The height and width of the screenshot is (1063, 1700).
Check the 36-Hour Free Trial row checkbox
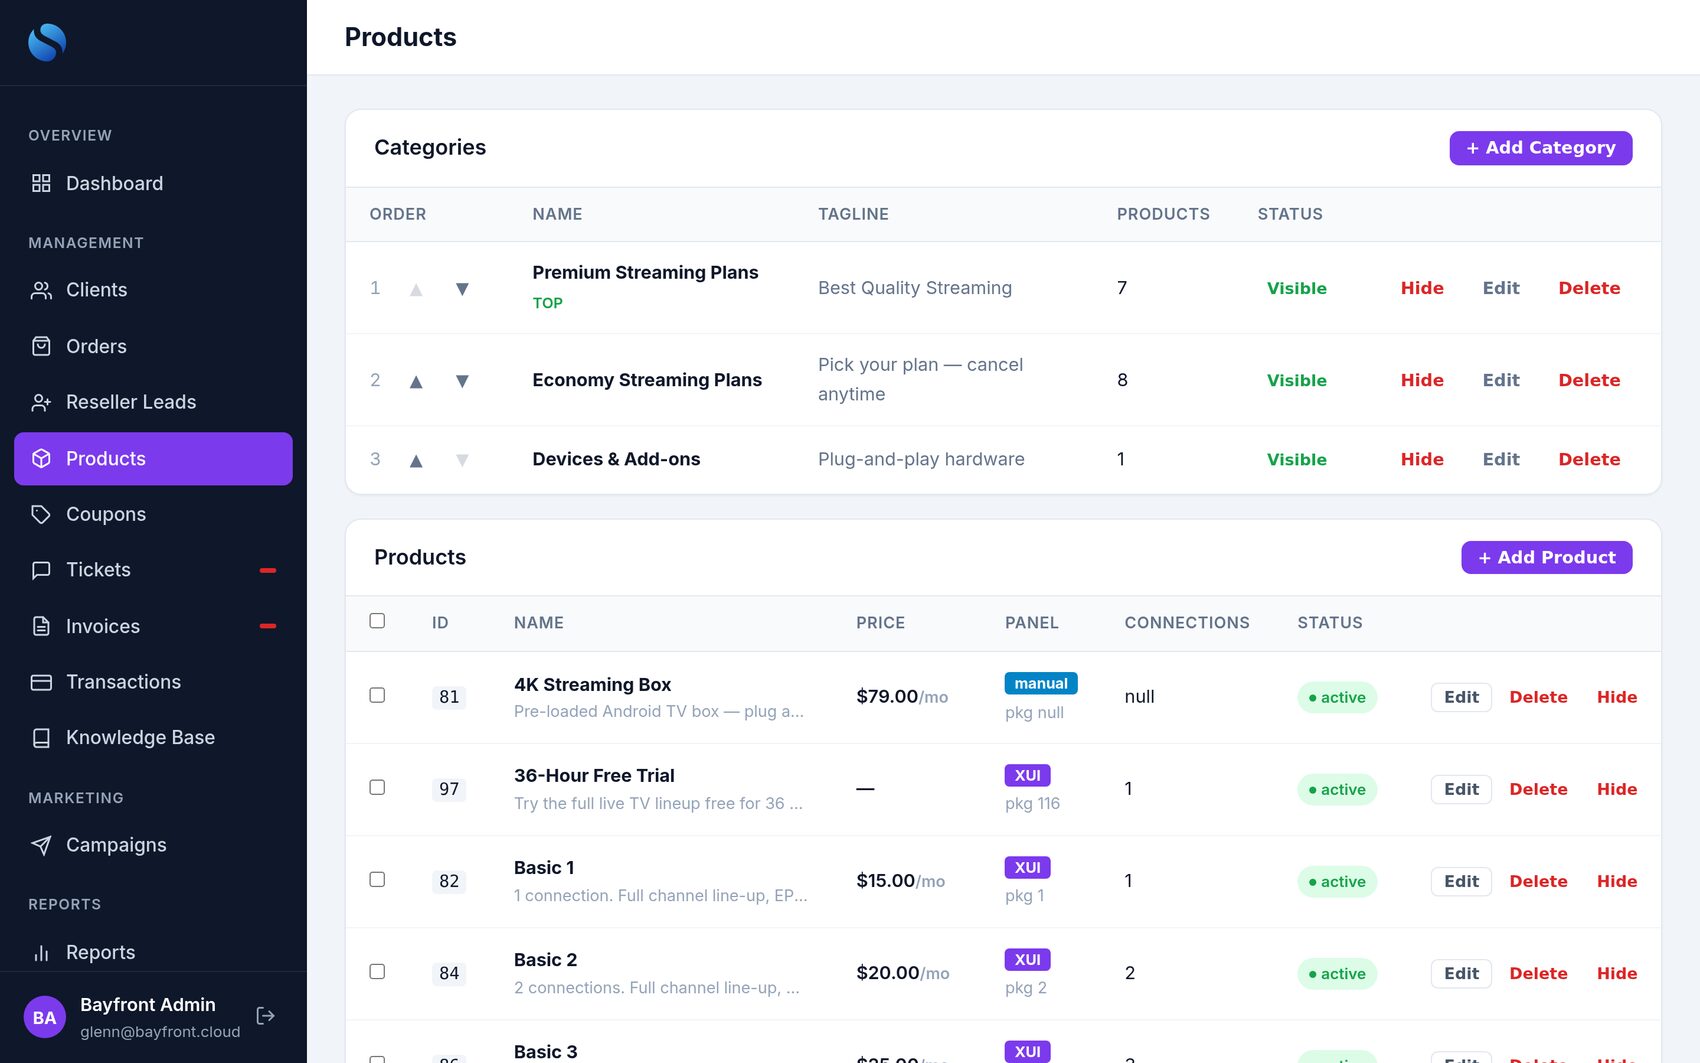(377, 787)
